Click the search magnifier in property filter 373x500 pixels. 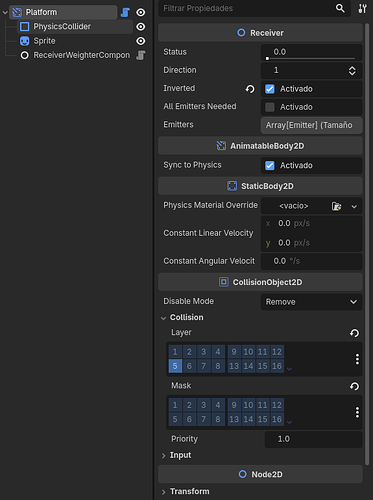point(340,8)
